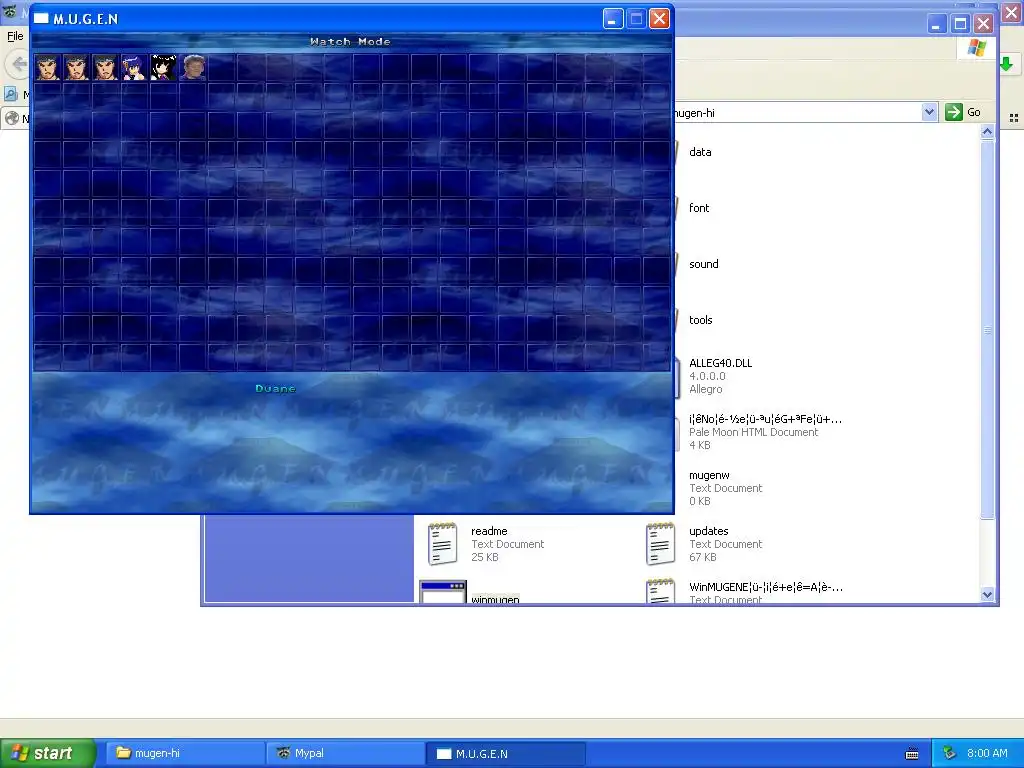Select the updates file name label
The height and width of the screenshot is (768, 1024).
tap(709, 532)
